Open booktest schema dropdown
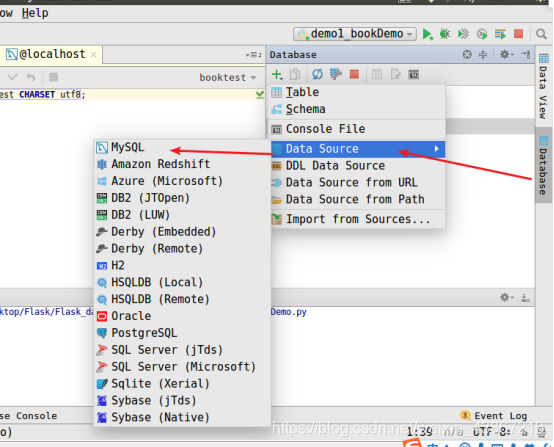This screenshot has height=447, width=554. (x=228, y=77)
